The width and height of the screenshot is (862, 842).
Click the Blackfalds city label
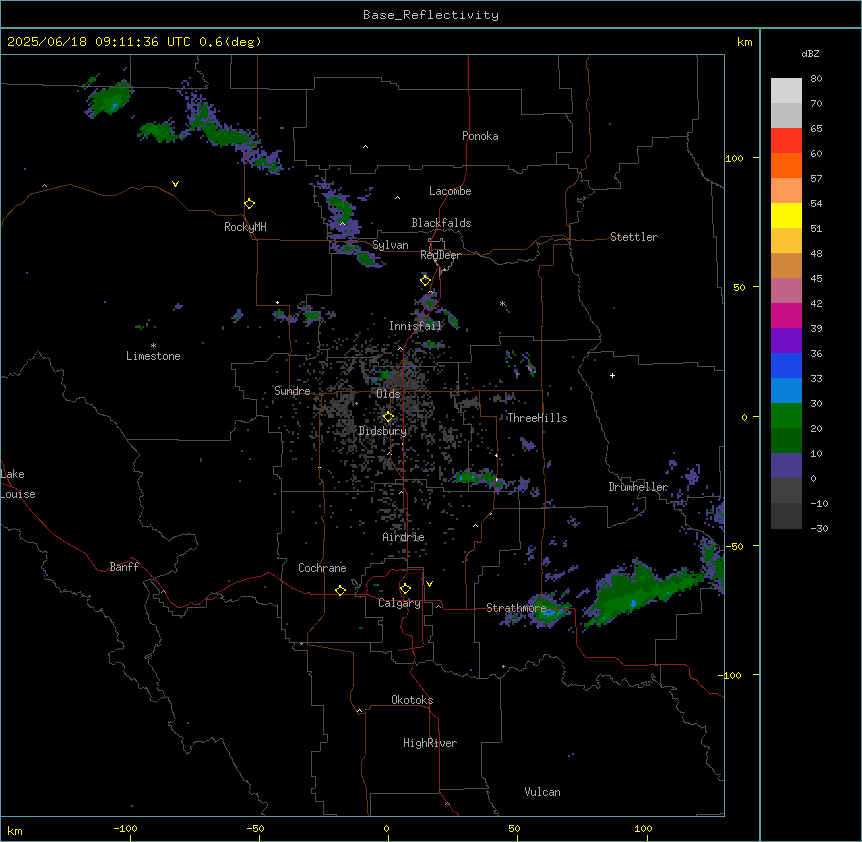point(441,223)
